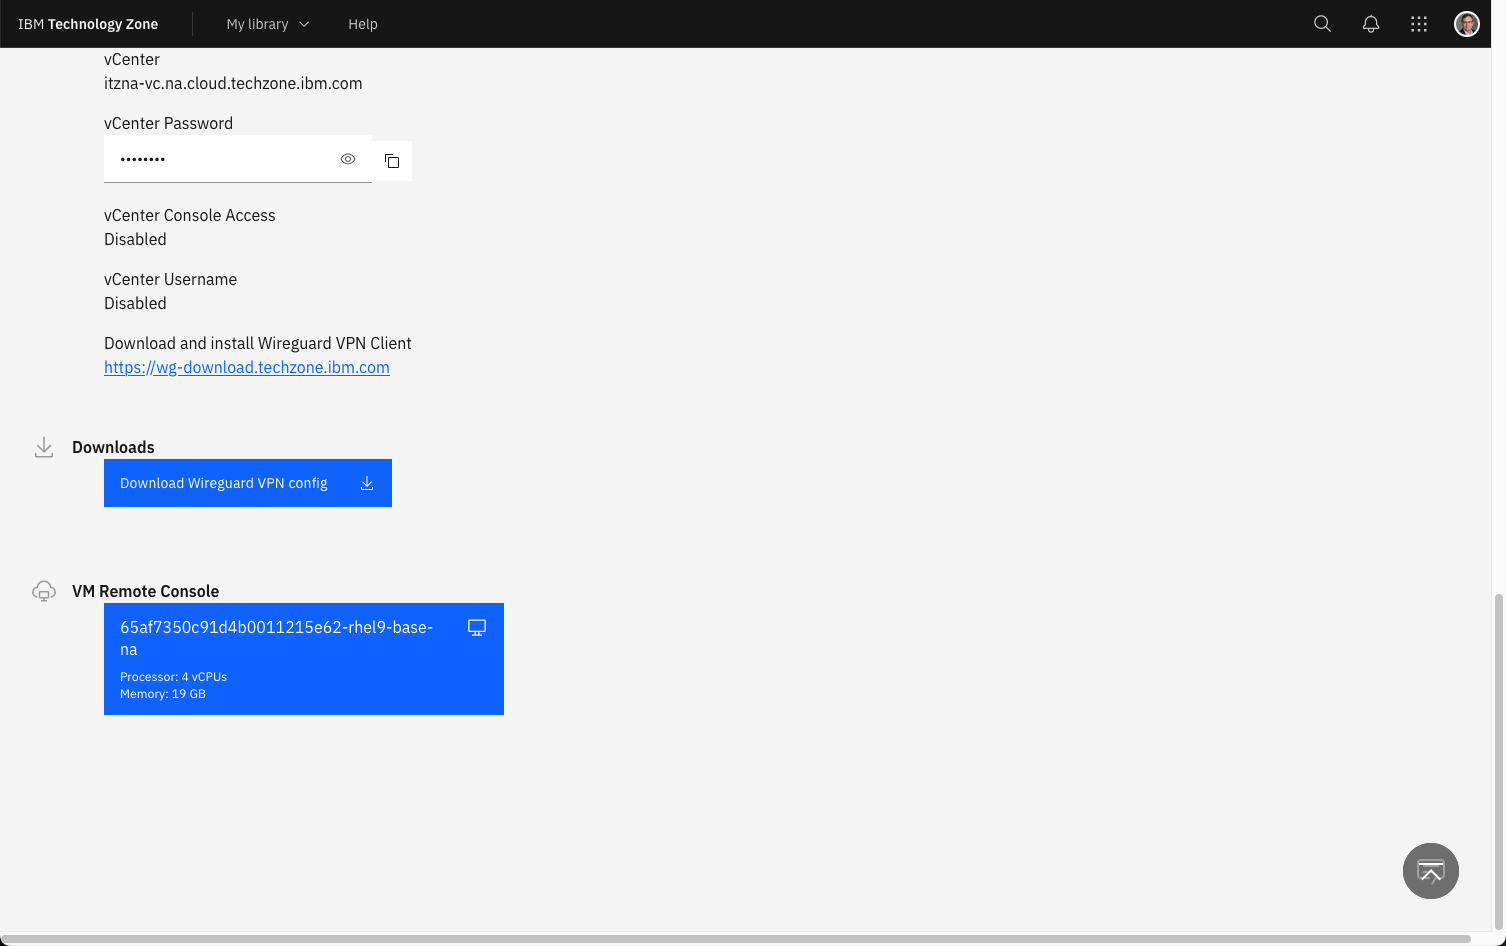Click the Memory: 19 GB text
This screenshot has height=946, width=1506.
click(x=163, y=694)
